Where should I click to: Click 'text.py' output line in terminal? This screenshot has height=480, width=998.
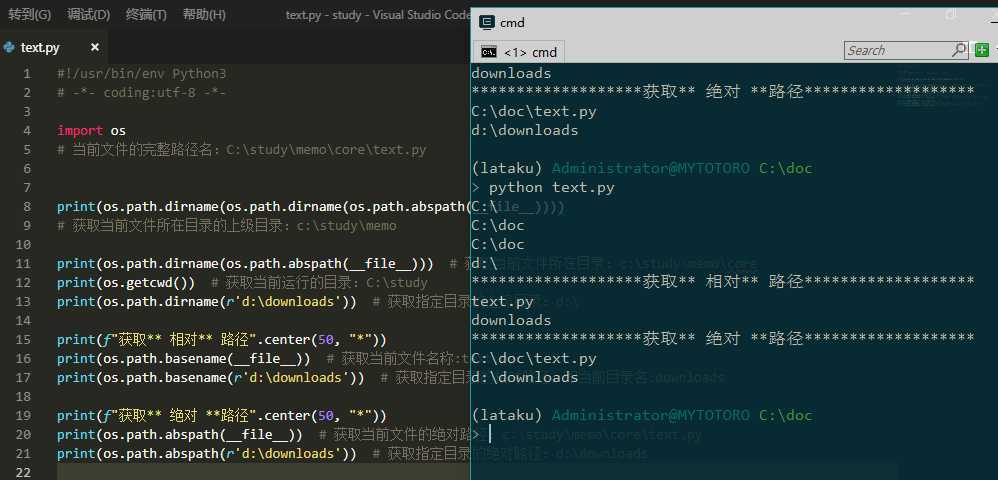[502, 301]
